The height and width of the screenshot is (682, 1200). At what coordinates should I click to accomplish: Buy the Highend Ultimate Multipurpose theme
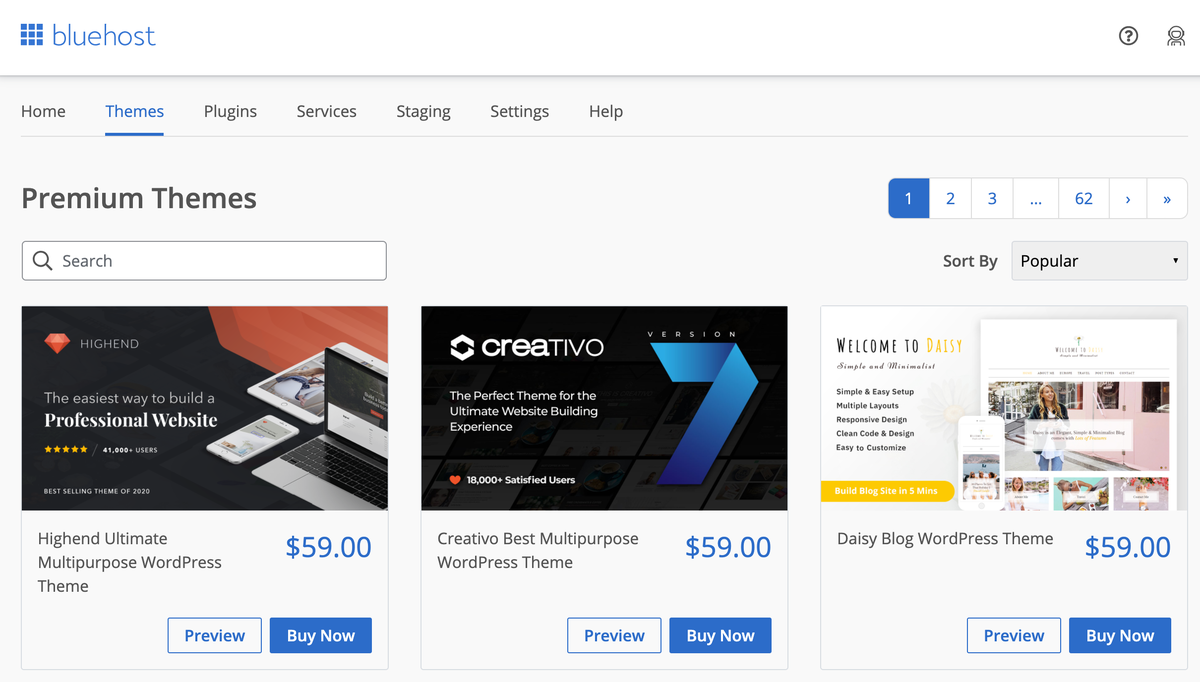pyautogui.click(x=321, y=635)
